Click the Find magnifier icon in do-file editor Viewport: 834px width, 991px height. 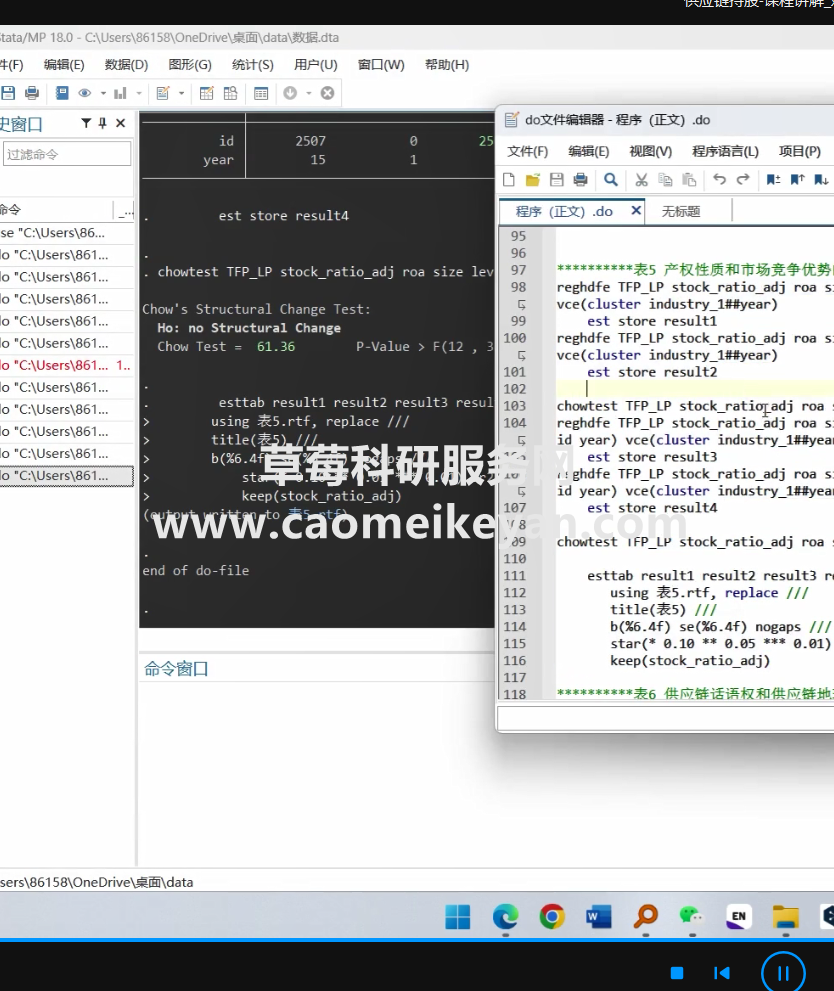pyautogui.click(x=611, y=179)
